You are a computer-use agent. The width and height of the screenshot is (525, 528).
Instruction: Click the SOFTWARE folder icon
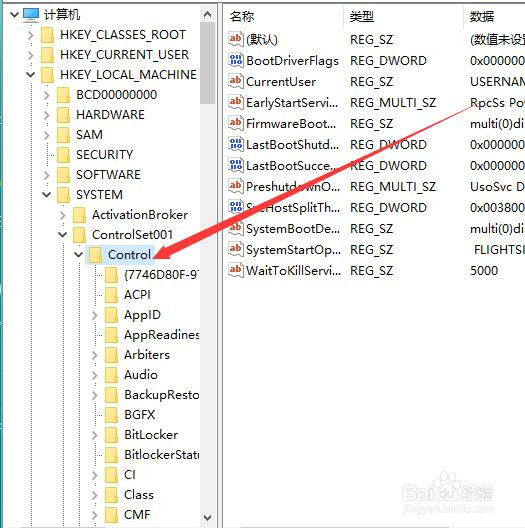(x=63, y=174)
